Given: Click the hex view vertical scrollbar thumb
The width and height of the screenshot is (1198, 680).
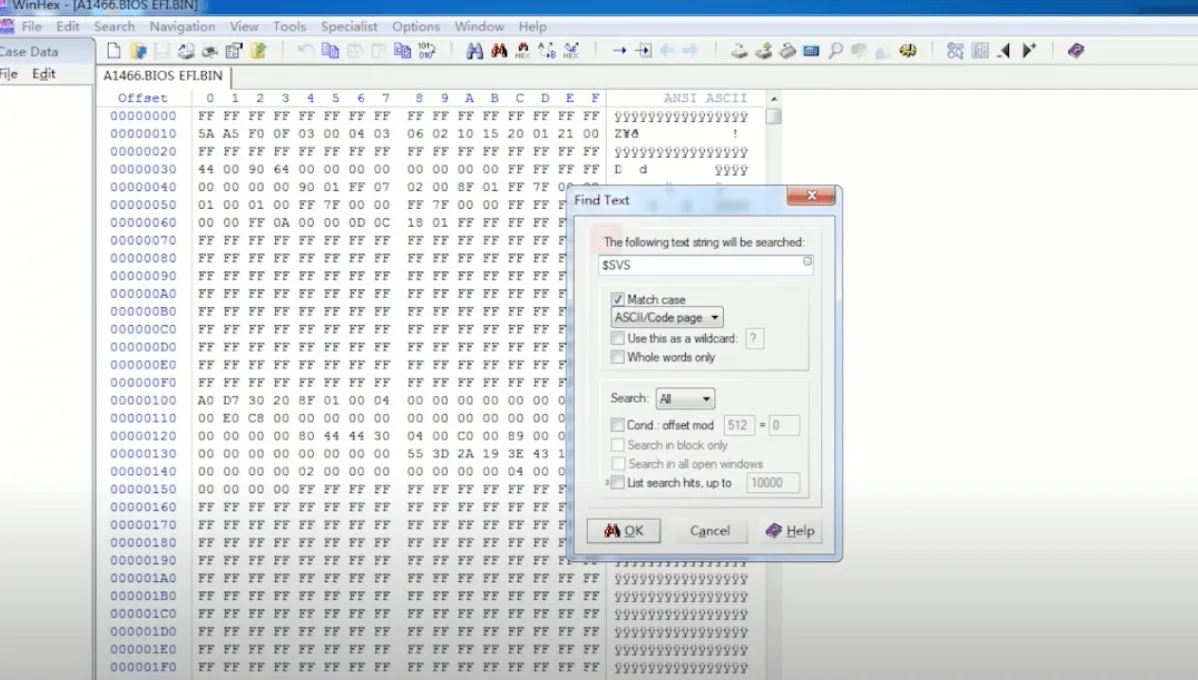Looking at the screenshot, I should tap(773, 116).
